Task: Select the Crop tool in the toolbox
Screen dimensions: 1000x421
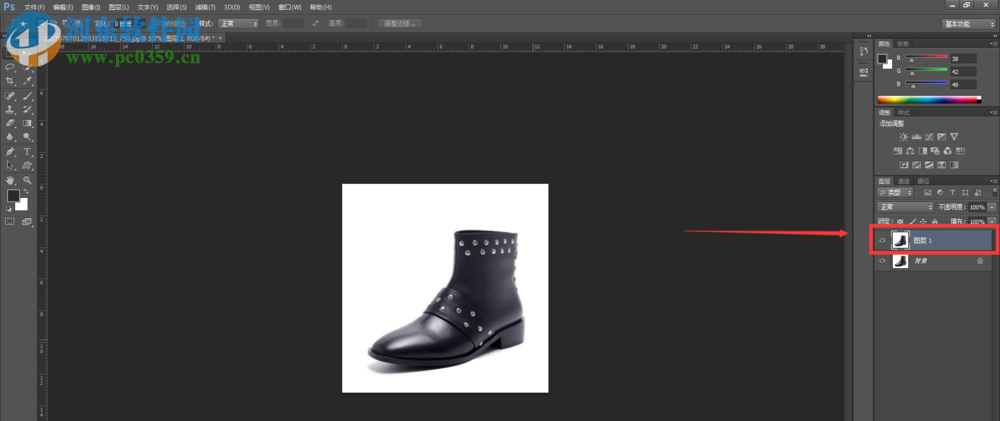Action: (x=10, y=81)
